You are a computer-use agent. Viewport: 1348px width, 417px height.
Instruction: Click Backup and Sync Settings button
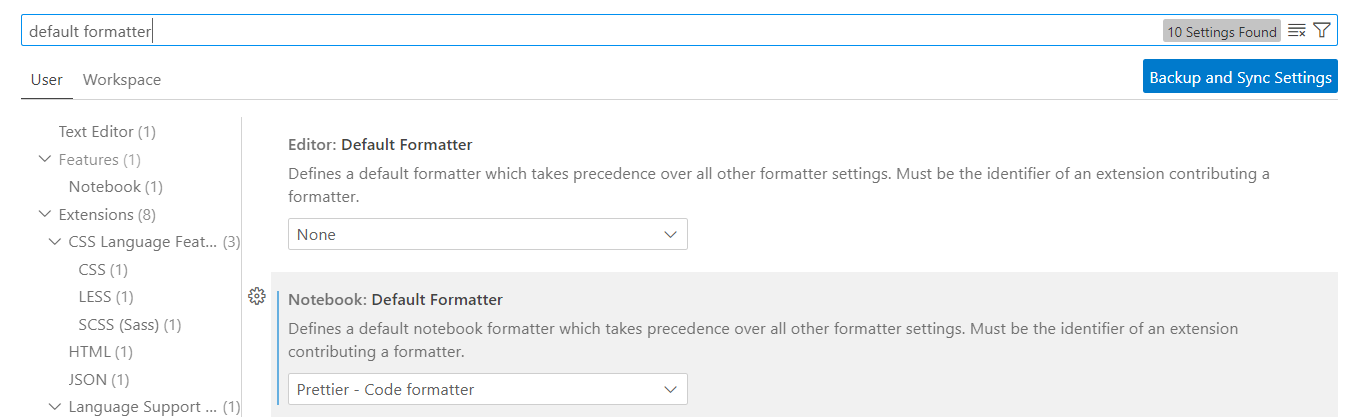[x=1240, y=77]
